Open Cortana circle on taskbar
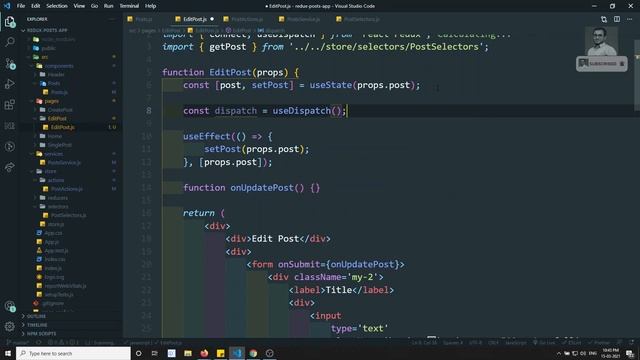640x360 pixels. [x=138, y=353]
